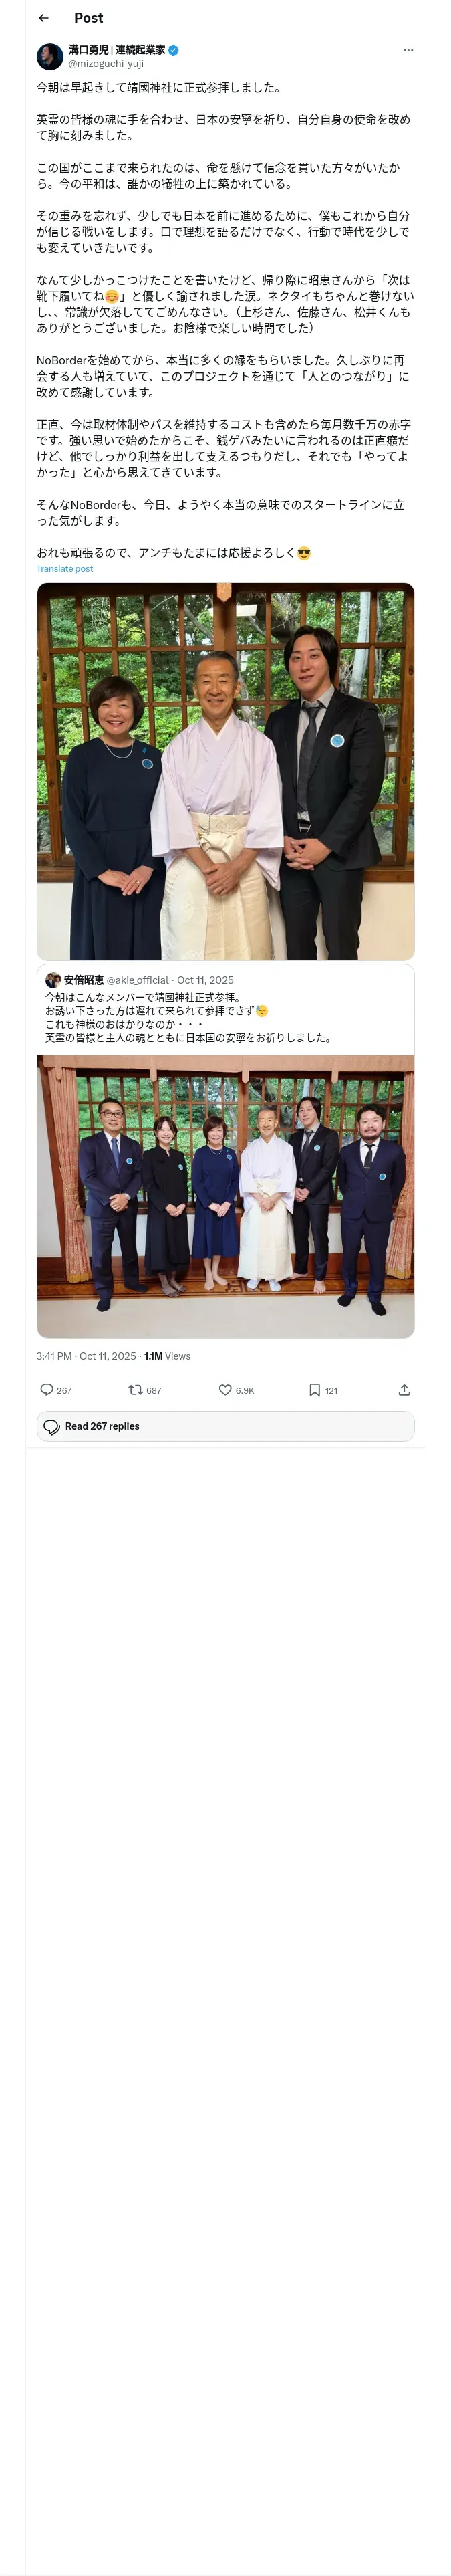
Task: Open the @mizoguchi_yuji handle link
Action: tap(106, 63)
